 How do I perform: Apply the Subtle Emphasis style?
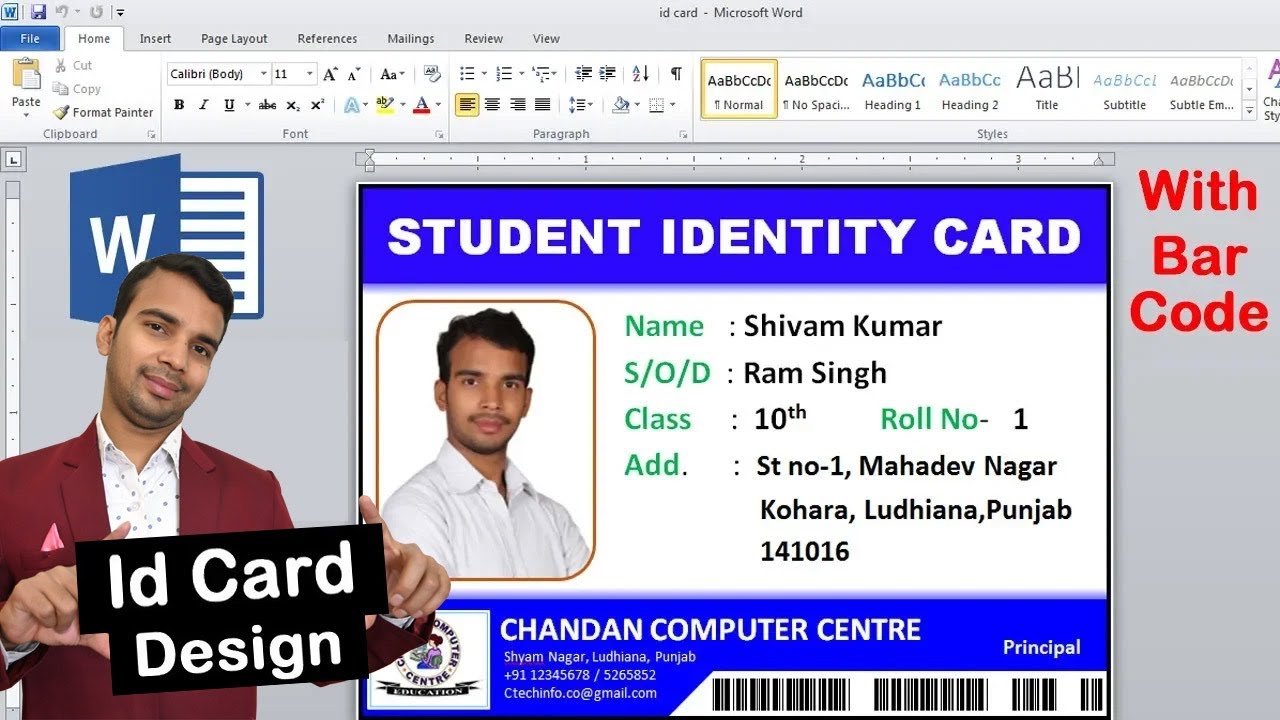[x=1201, y=89]
